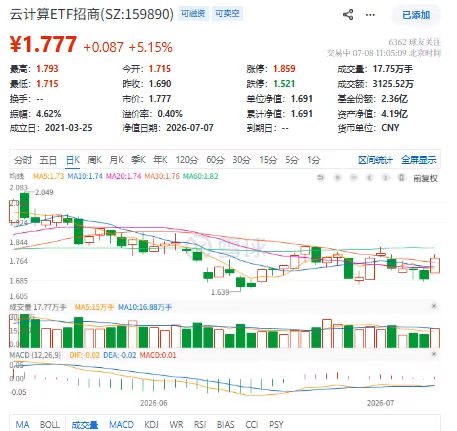Switch to the 30分 interval tab
The height and width of the screenshot is (431, 457).
[242, 160]
